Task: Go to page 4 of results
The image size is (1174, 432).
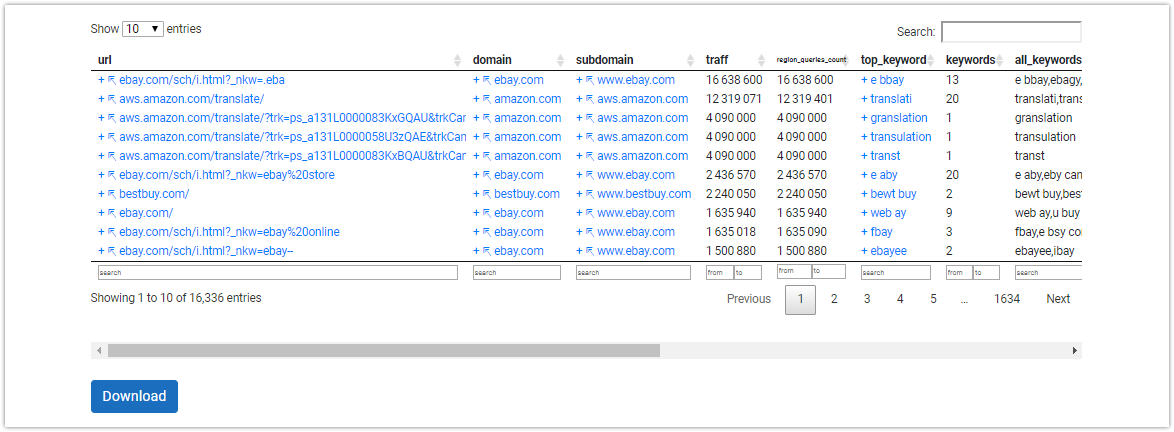Action: [900, 299]
